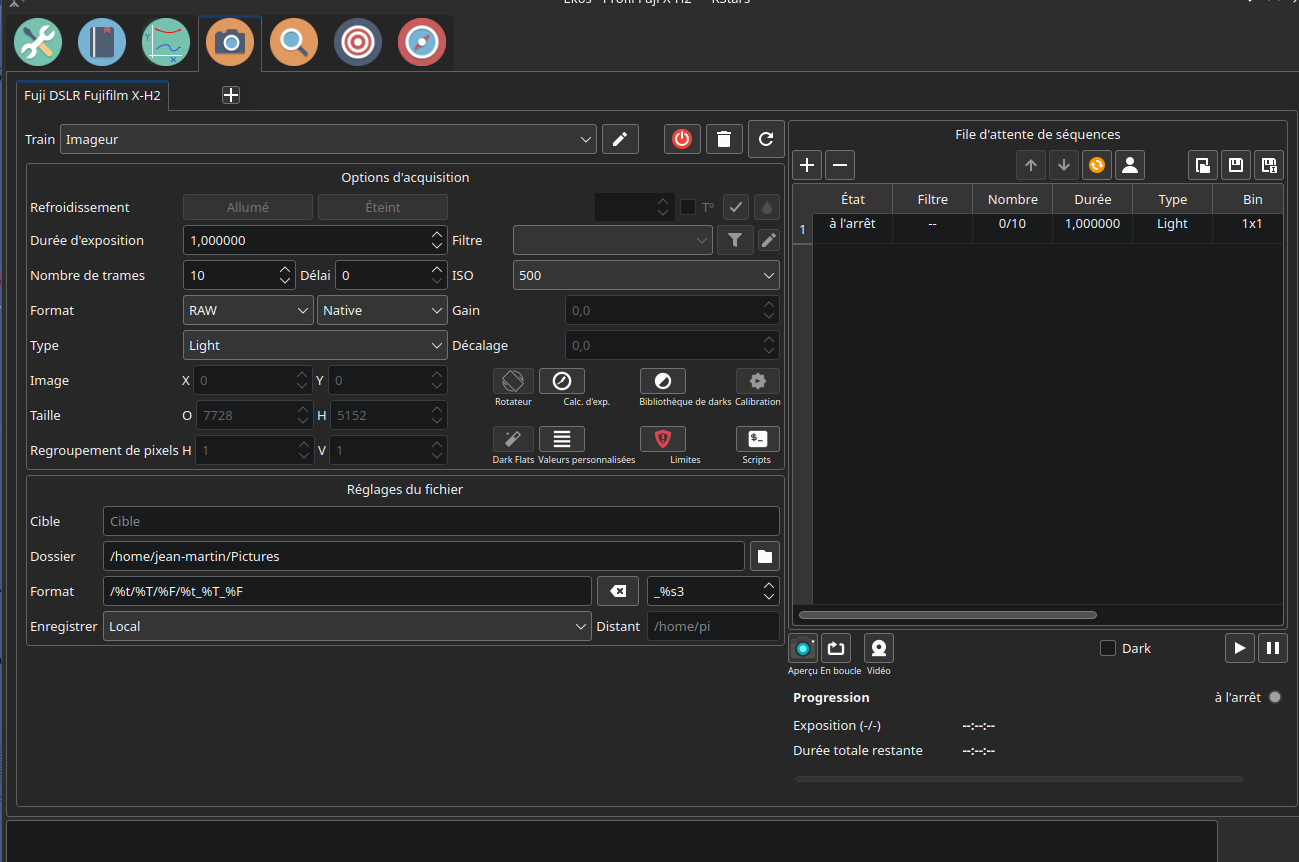Open the exposure calculator (Calc. d'exp.)
The width and height of the screenshot is (1299, 862).
(561, 381)
